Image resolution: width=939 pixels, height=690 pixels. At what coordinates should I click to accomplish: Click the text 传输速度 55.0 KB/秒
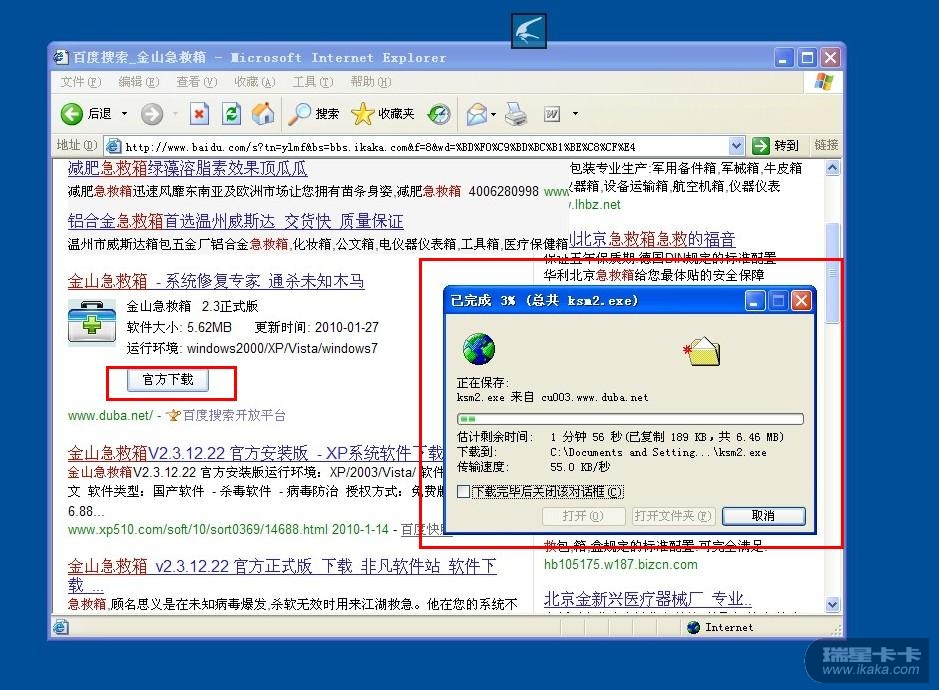534,467
